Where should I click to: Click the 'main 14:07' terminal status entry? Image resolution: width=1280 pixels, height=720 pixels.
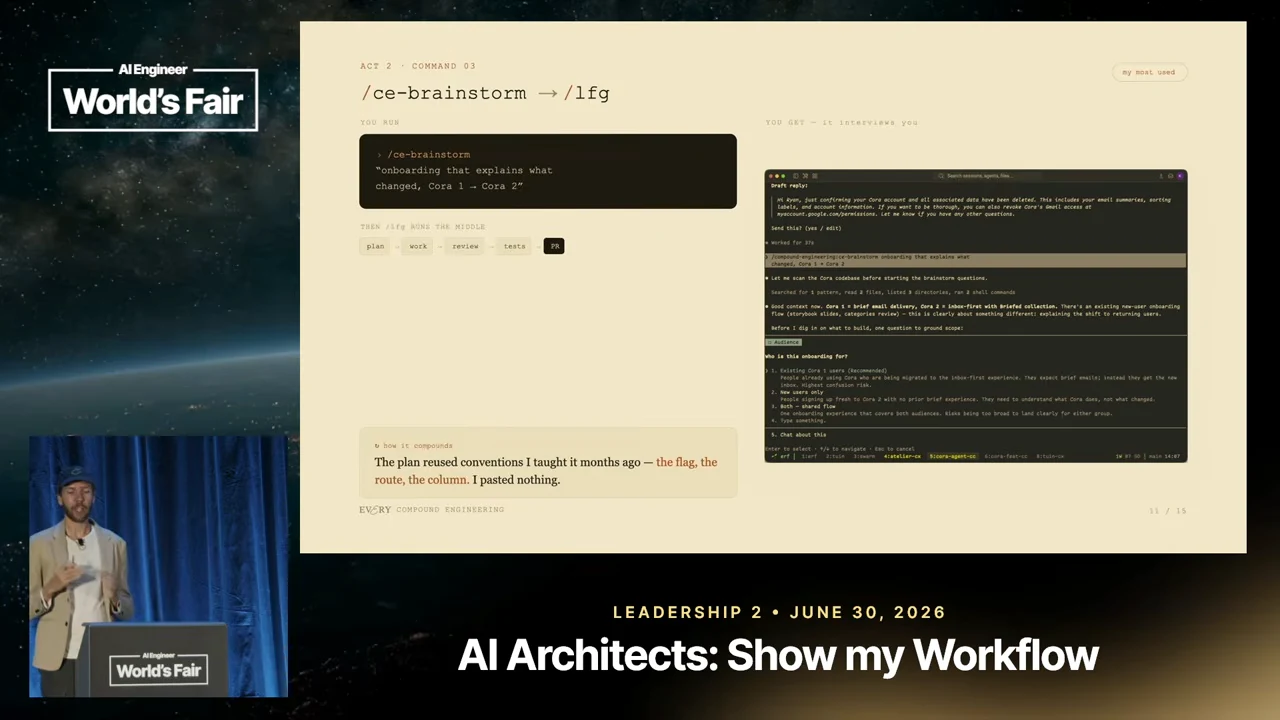pos(1165,456)
